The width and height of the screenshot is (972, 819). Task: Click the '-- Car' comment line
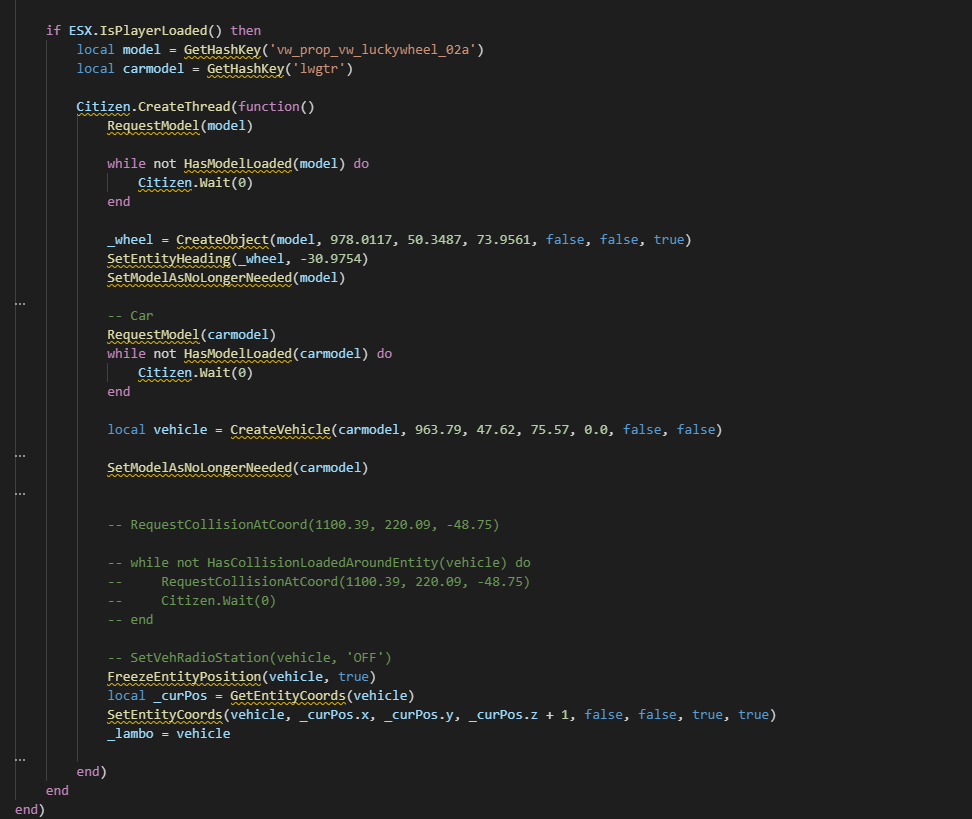[130, 315]
